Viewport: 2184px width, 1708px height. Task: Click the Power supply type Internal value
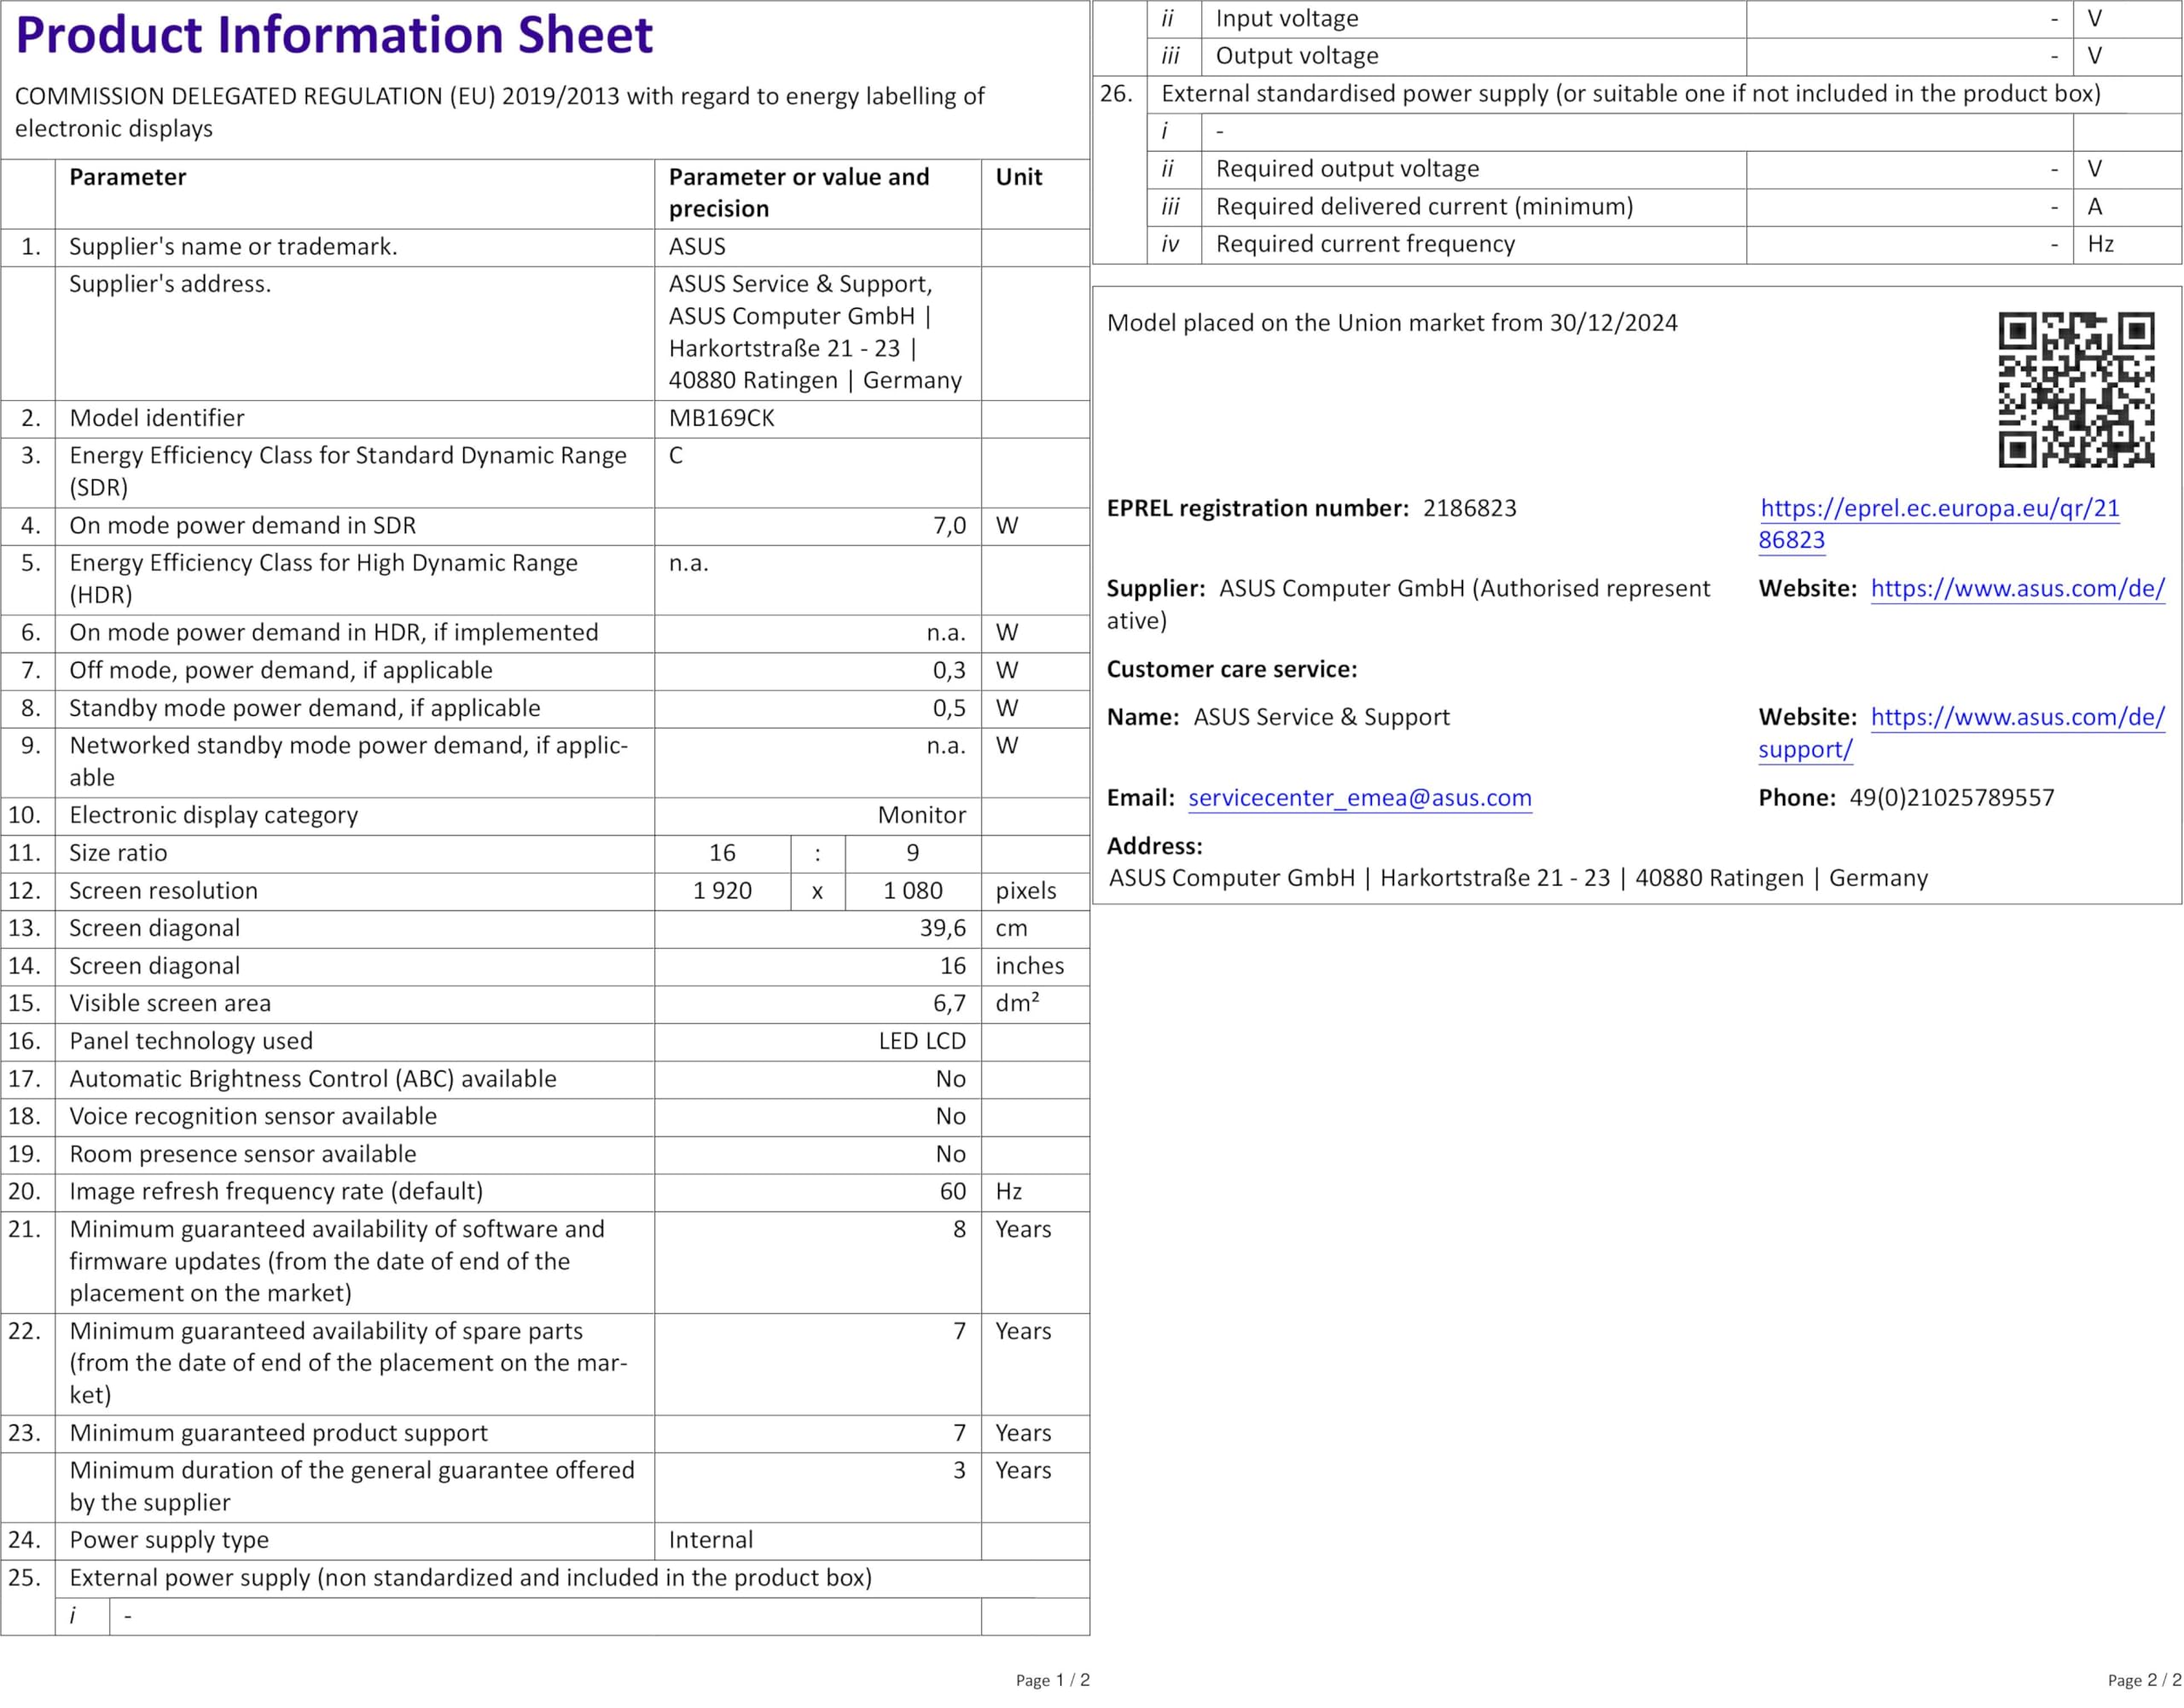710,1541
